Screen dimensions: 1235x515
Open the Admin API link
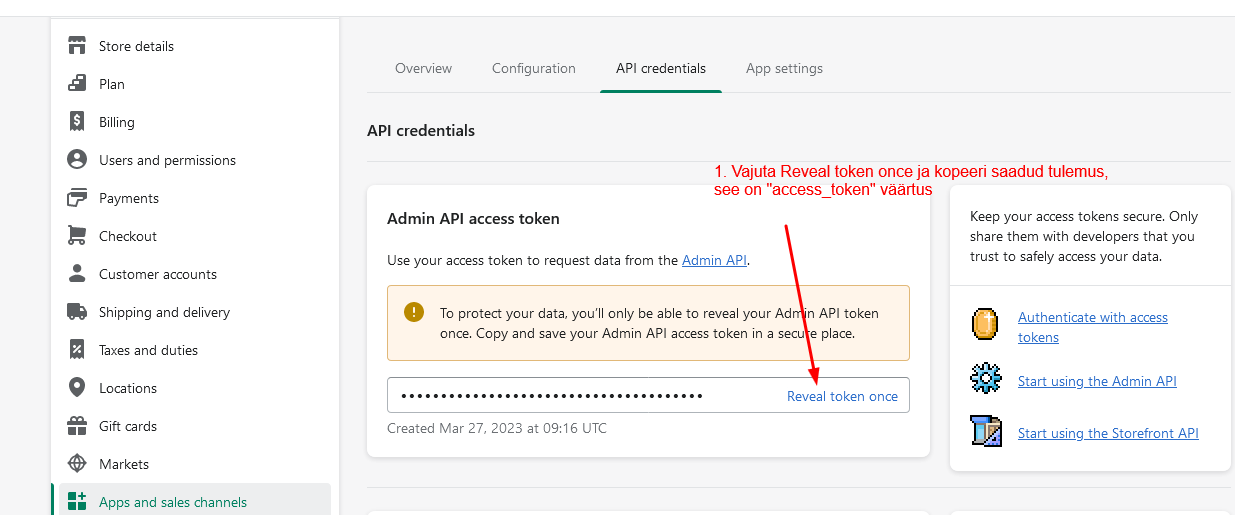click(714, 261)
